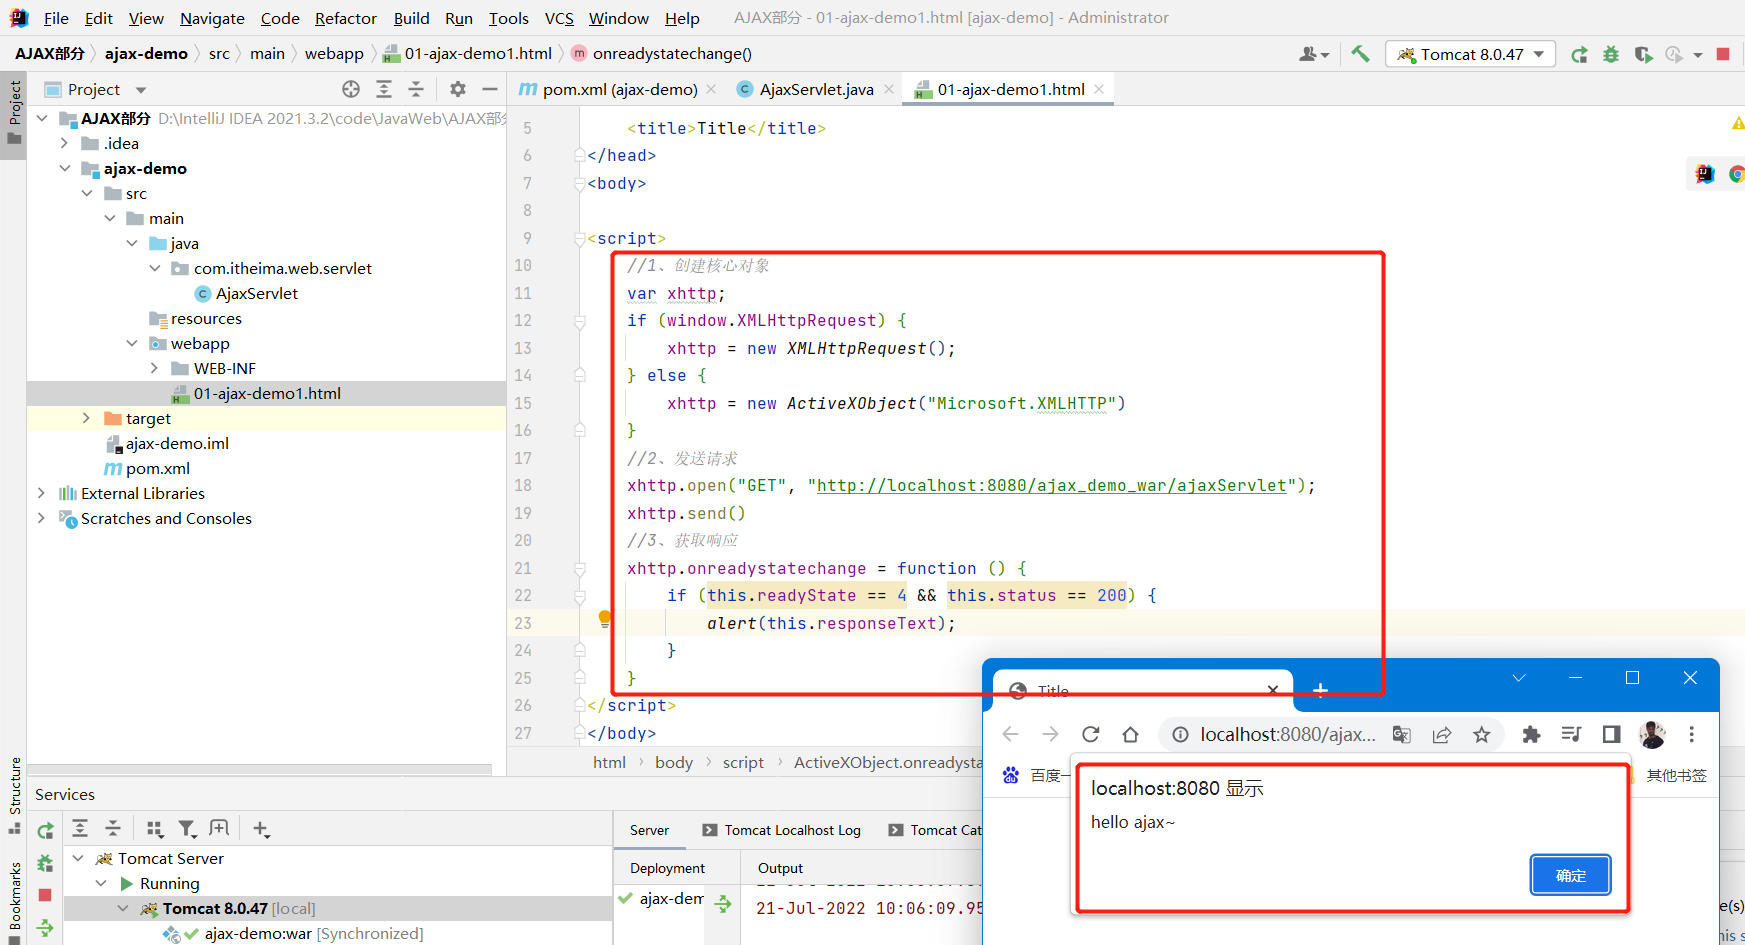1745x945 pixels.
Task: Fold the function block on line 21
Action: point(580,568)
